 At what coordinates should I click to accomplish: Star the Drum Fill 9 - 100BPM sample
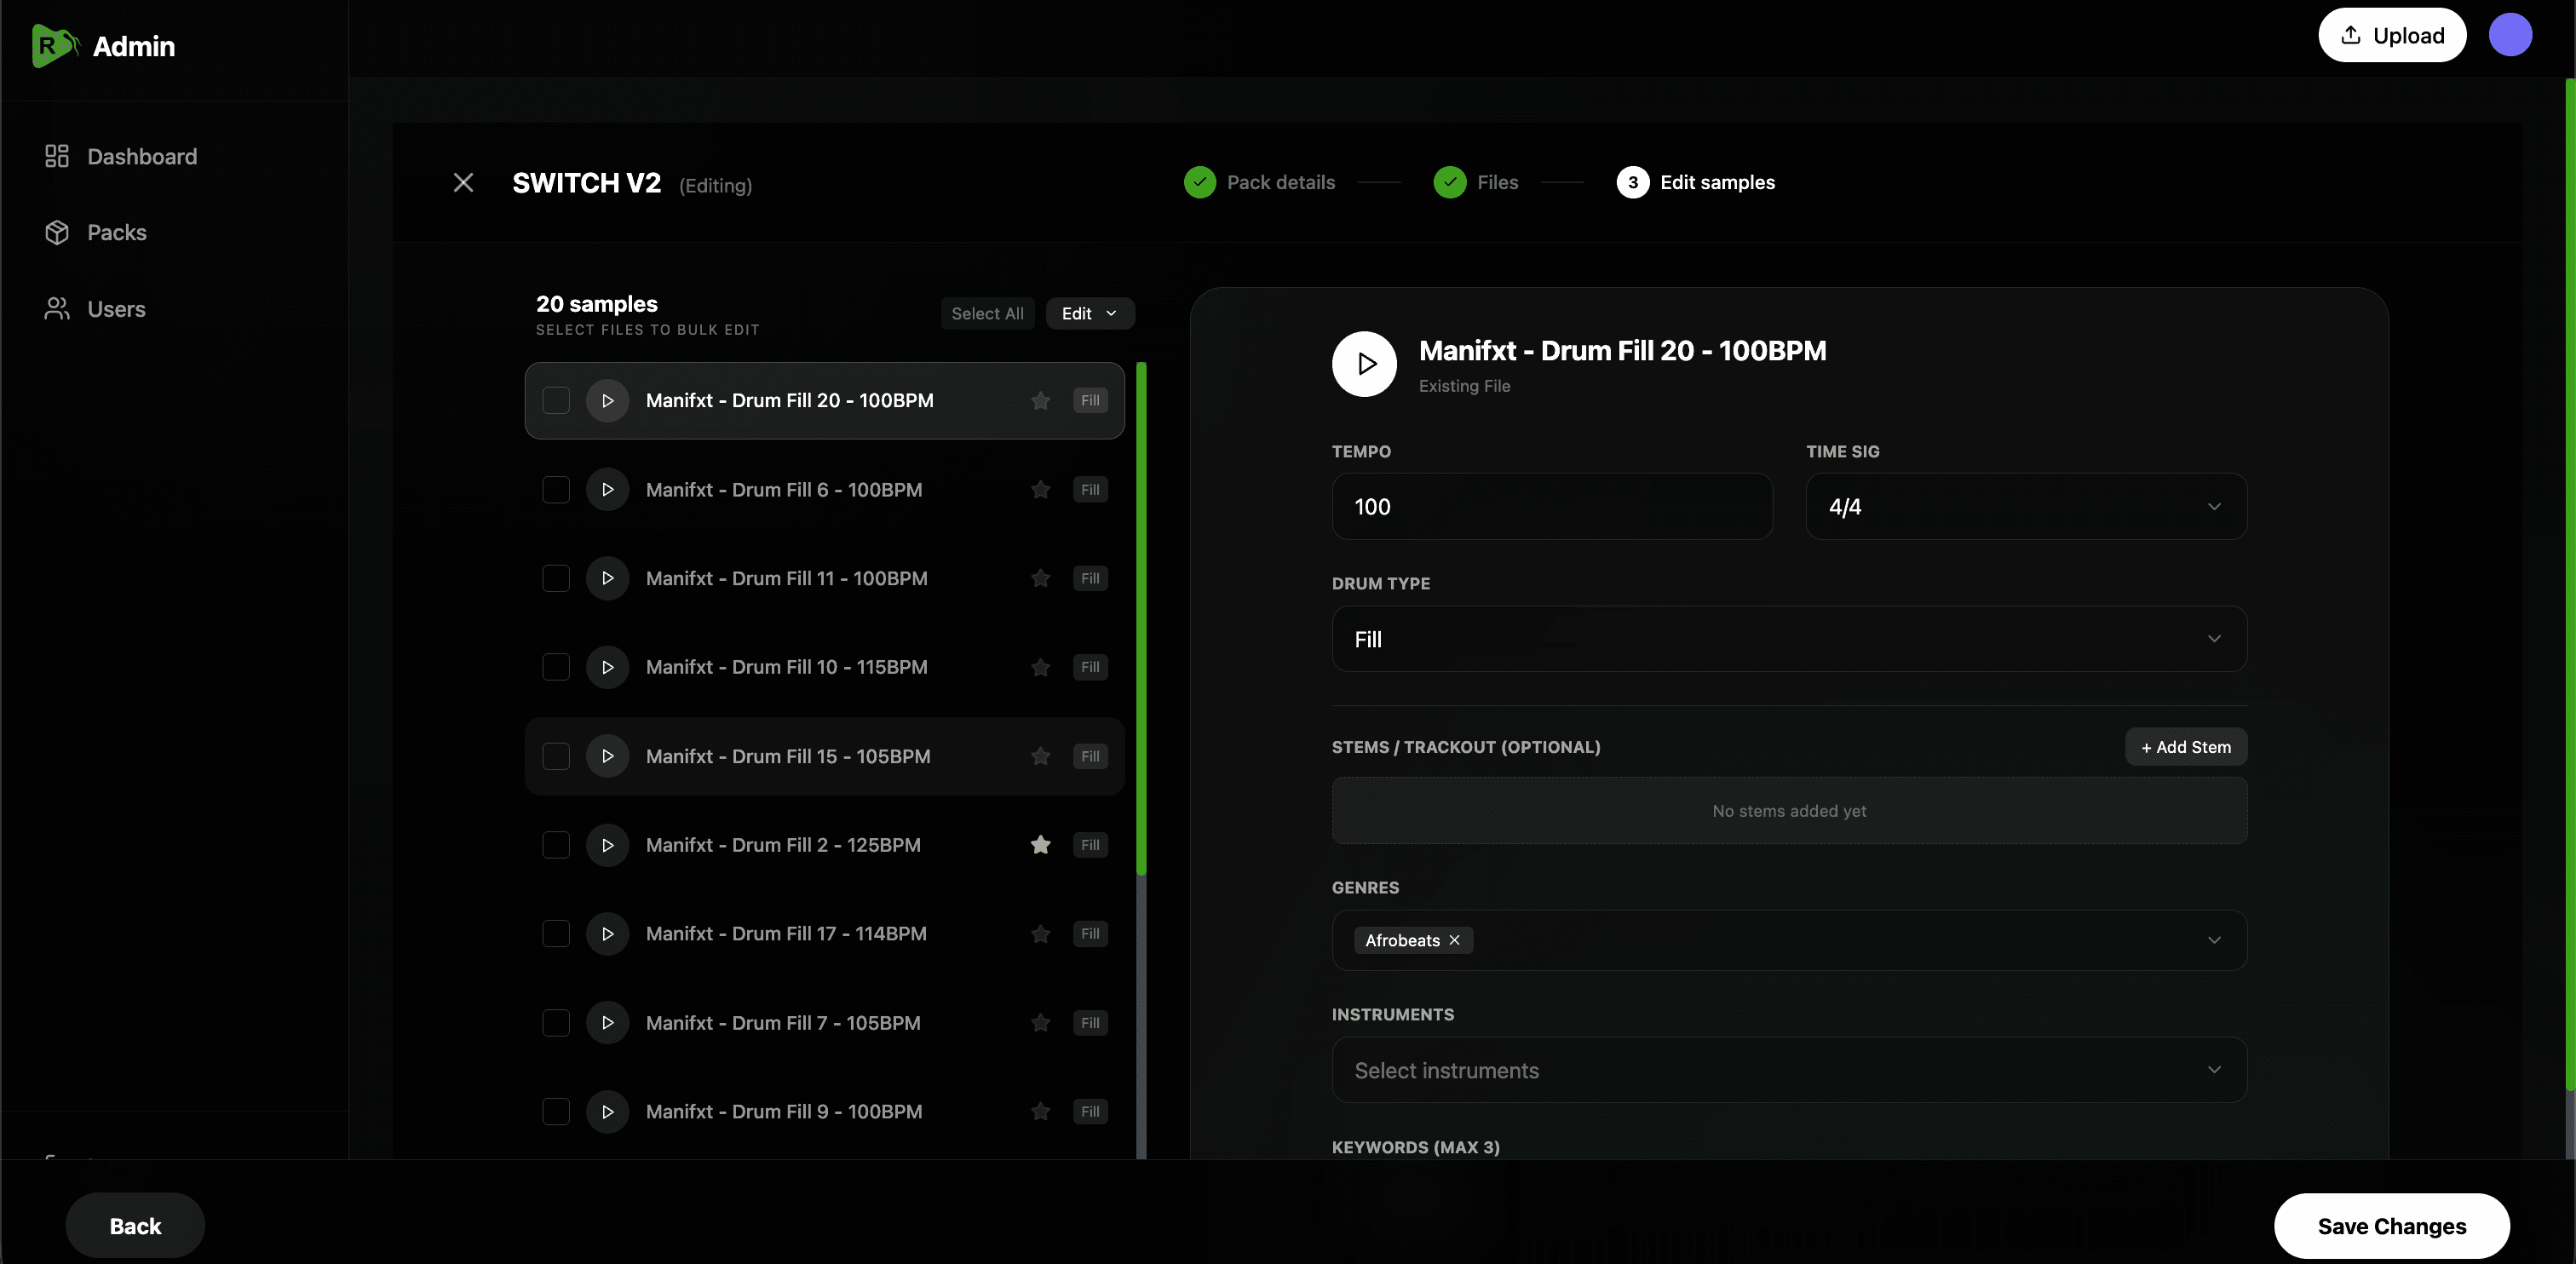[x=1040, y=1111]
